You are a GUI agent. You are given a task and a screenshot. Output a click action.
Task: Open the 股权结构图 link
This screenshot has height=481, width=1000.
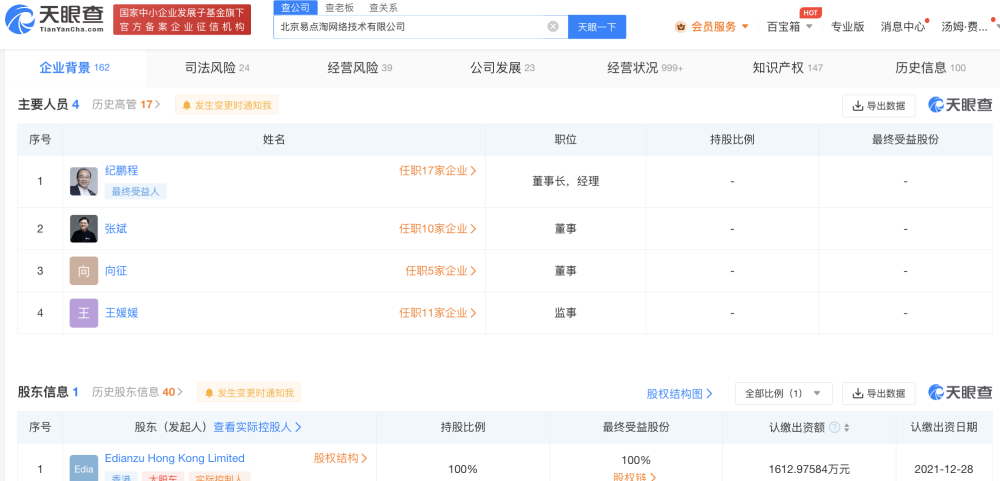[x=679, y=394]
